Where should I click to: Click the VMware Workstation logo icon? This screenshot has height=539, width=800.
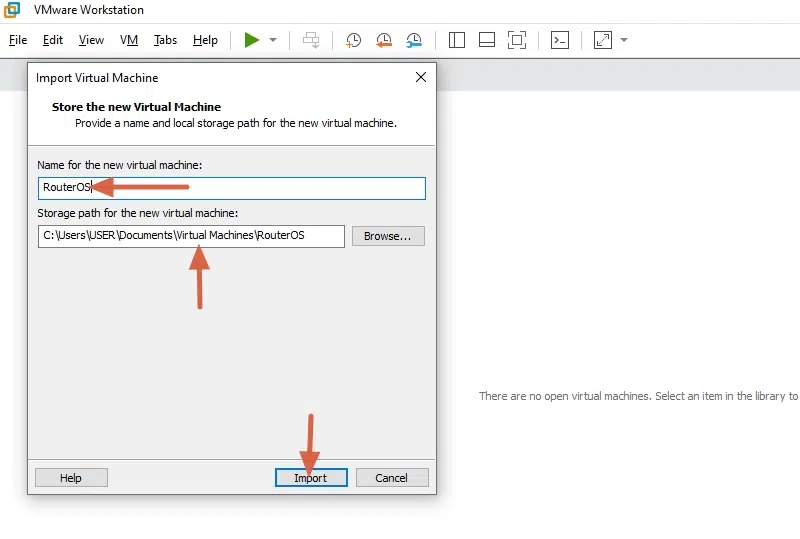click(x=12, y=10)
